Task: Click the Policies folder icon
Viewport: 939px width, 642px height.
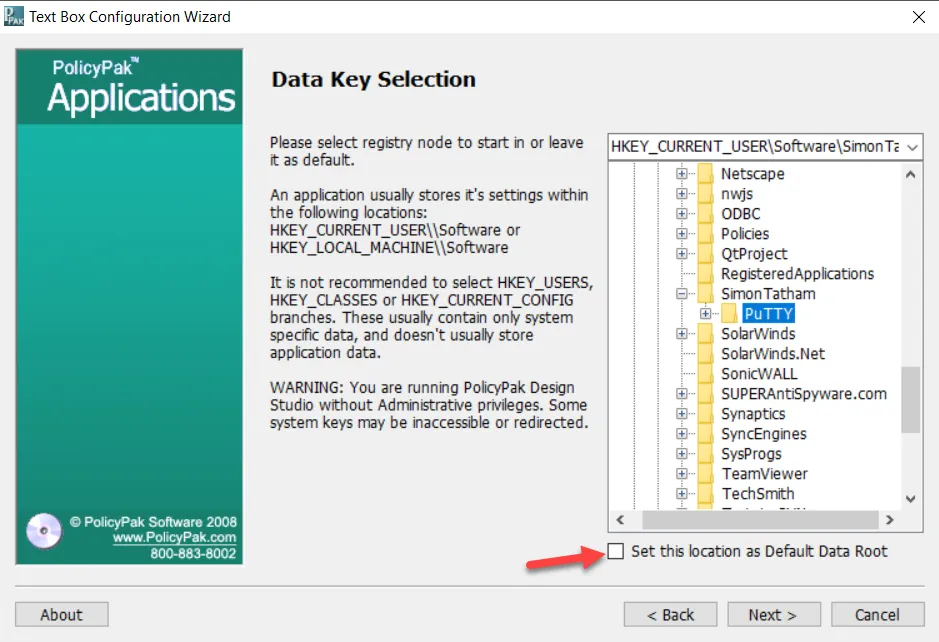Action: (x=706, y=234)
